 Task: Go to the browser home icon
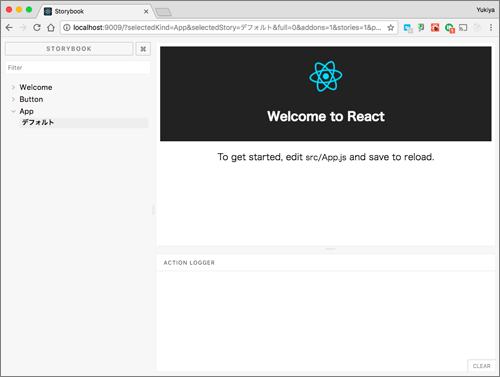click(51, 28)
